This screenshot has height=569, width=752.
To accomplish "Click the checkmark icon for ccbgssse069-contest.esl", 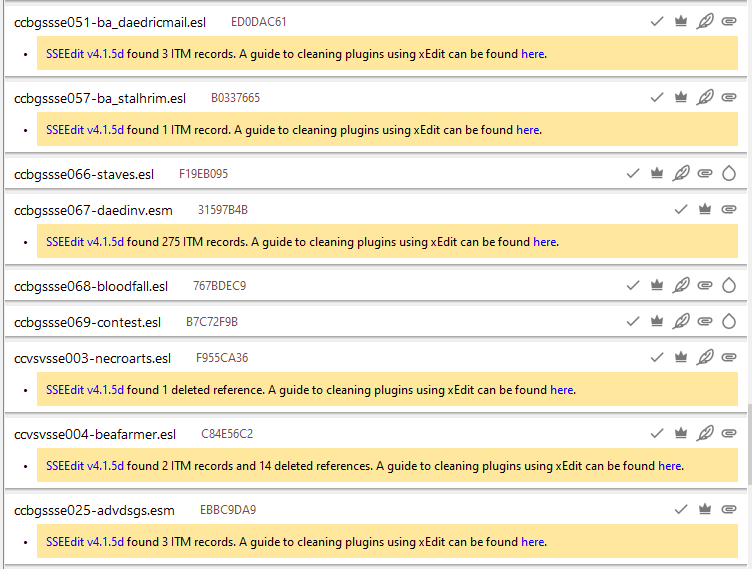I will click(633, 321).
